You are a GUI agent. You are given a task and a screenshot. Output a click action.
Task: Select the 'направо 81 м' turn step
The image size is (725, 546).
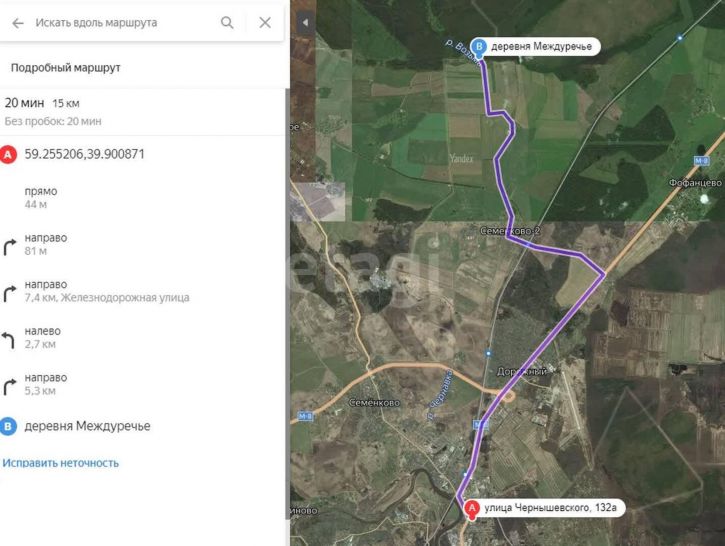click(x=141, y=244)
